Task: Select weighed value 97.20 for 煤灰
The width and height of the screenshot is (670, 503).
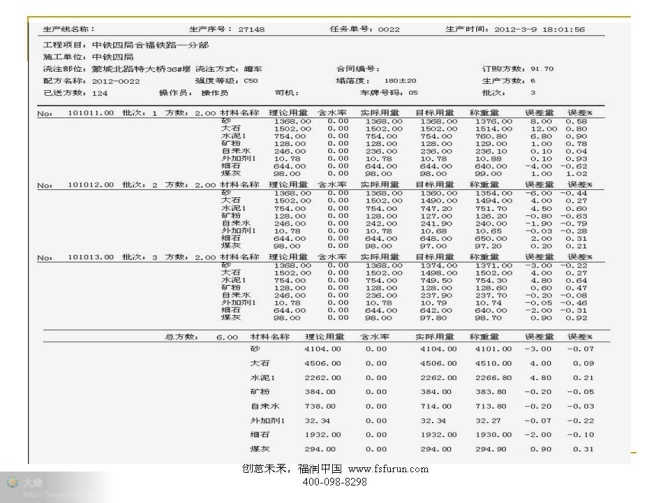Action: tap(488, 246)
